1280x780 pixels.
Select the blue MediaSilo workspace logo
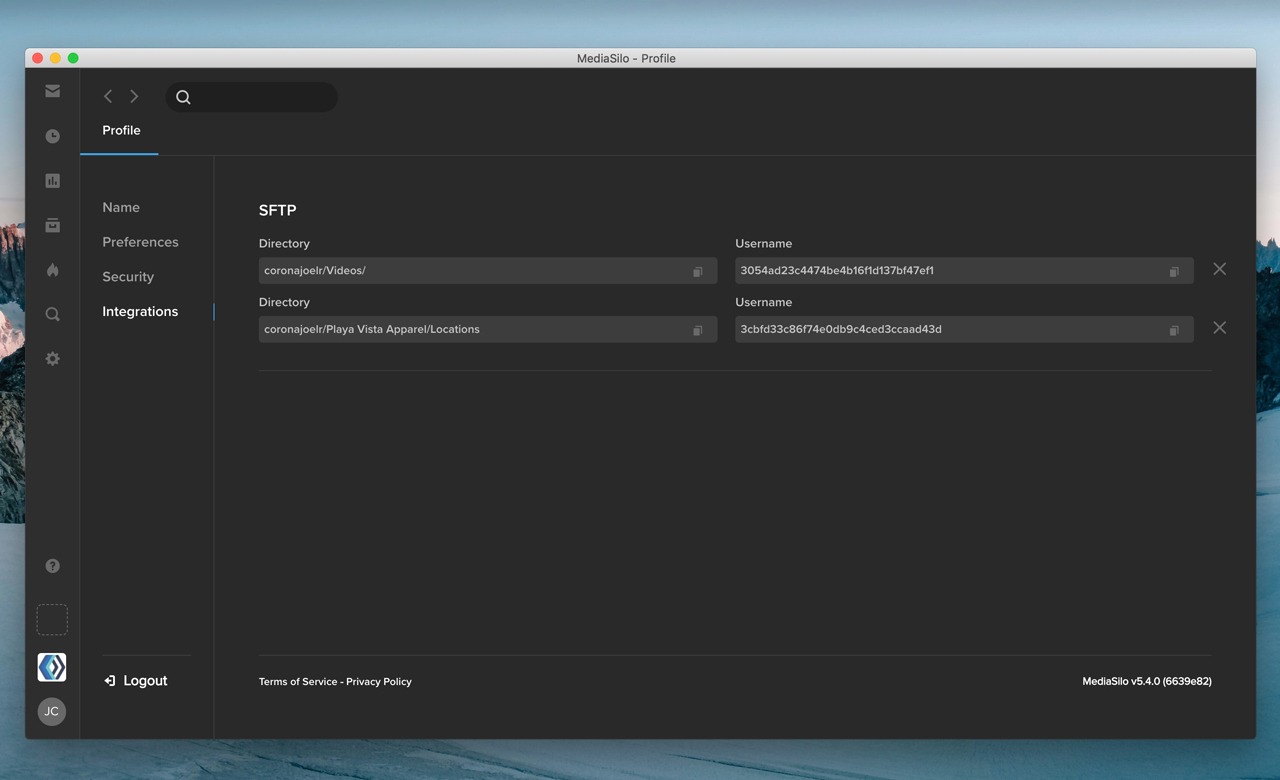pyautogui.click(x=52, y=667)
